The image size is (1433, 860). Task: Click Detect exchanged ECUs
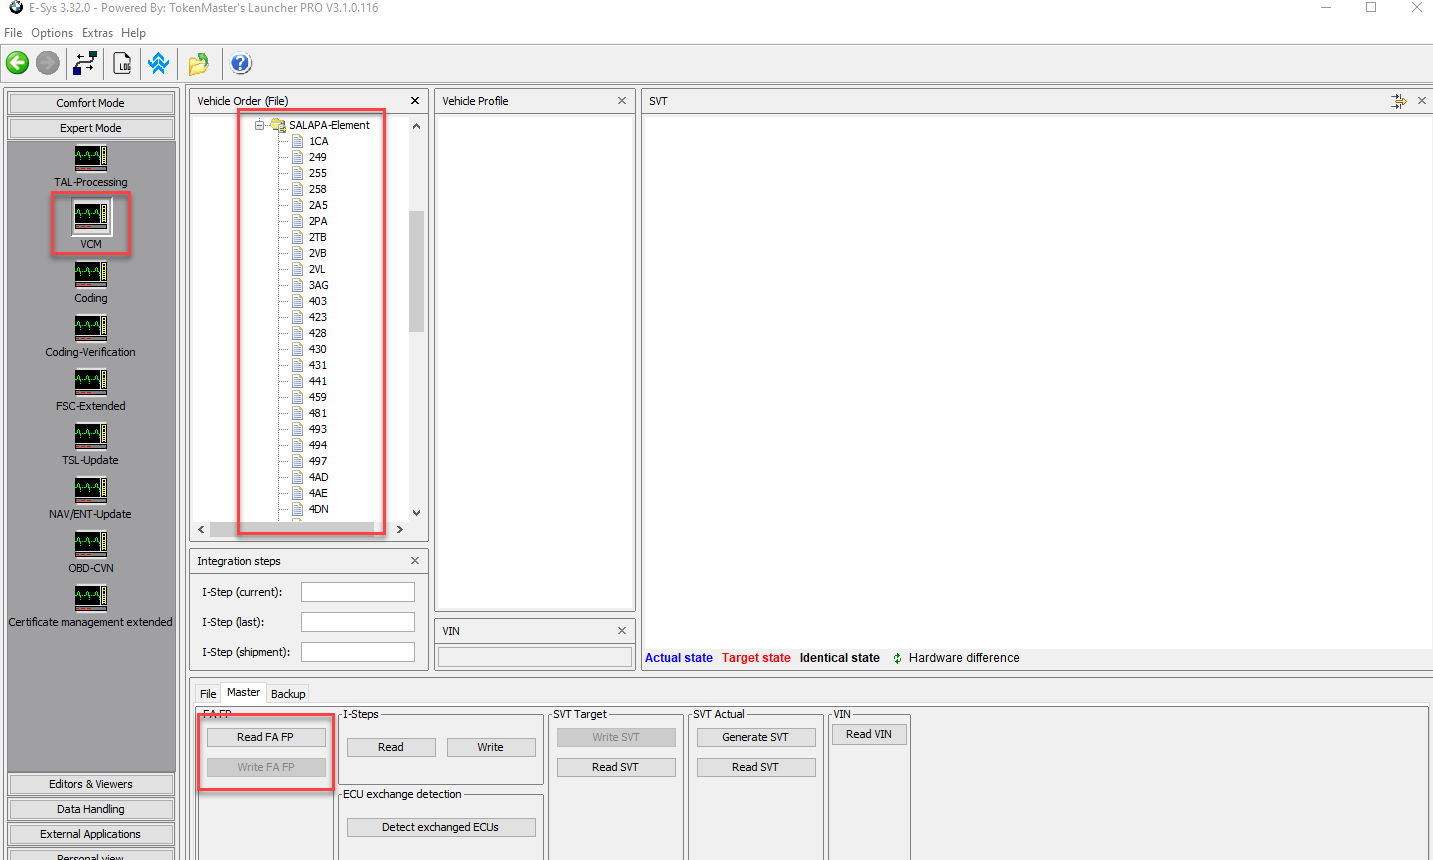pyautogui.click(x=441, y=827)
